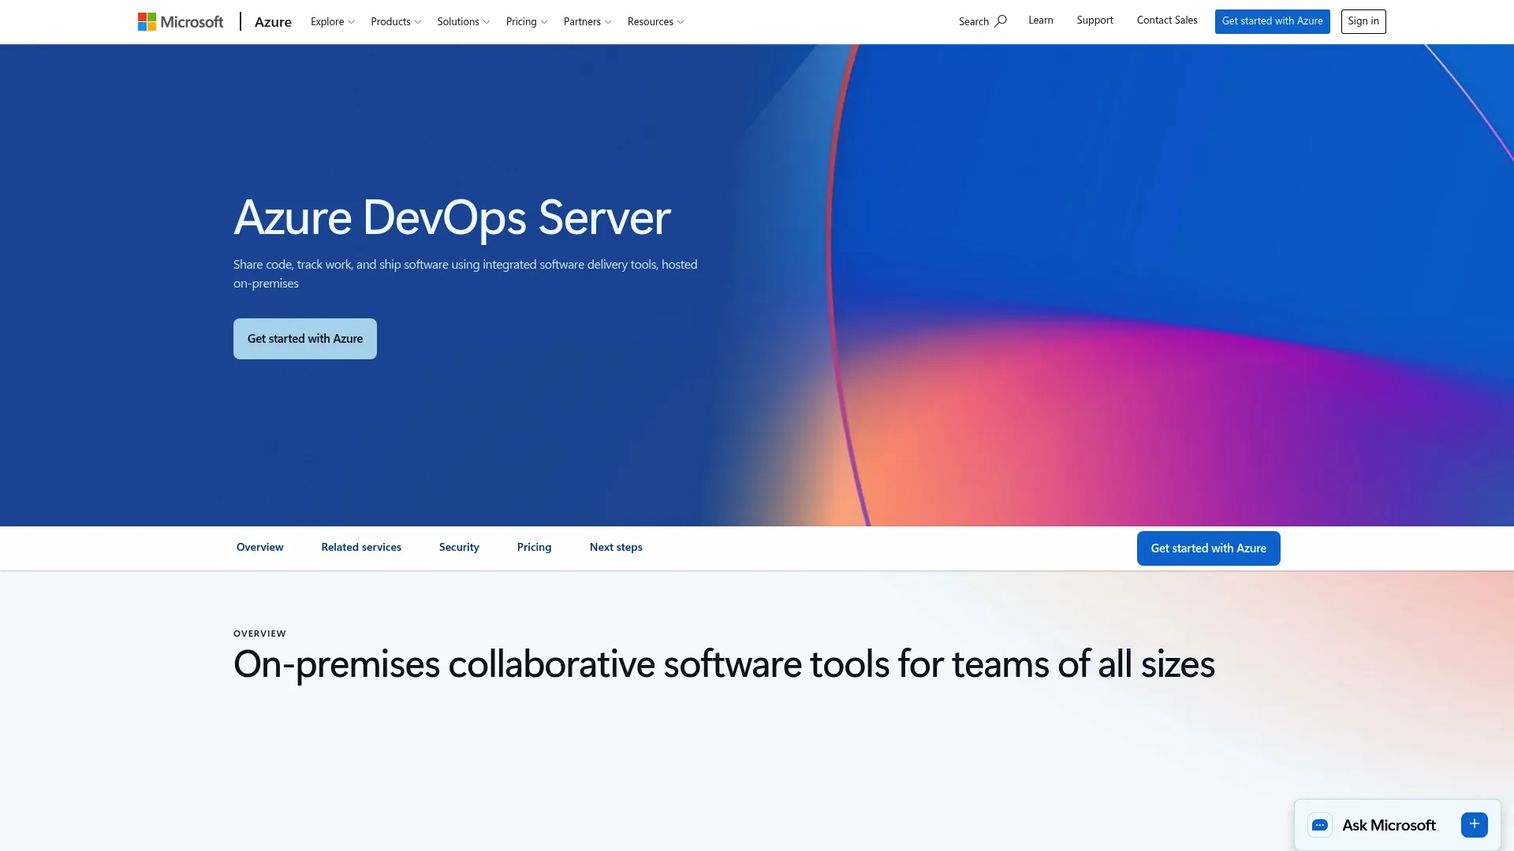The image size is (1514, 851).
Task: Expand Ask Microsoft with the plus button
Action: [x=1474, y=824]
